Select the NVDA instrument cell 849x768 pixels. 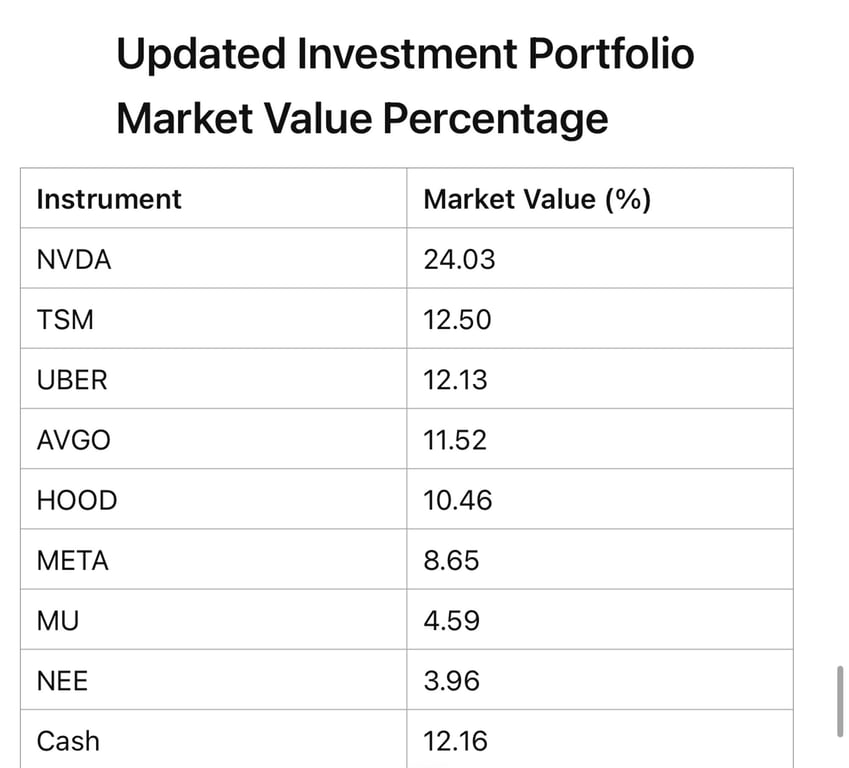tap(74, 260)
